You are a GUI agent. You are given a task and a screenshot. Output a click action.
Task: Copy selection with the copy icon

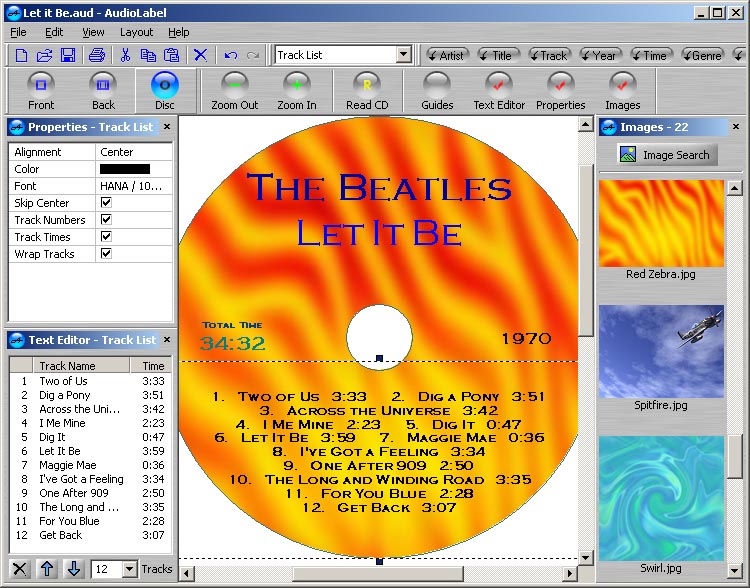(148, 55)
